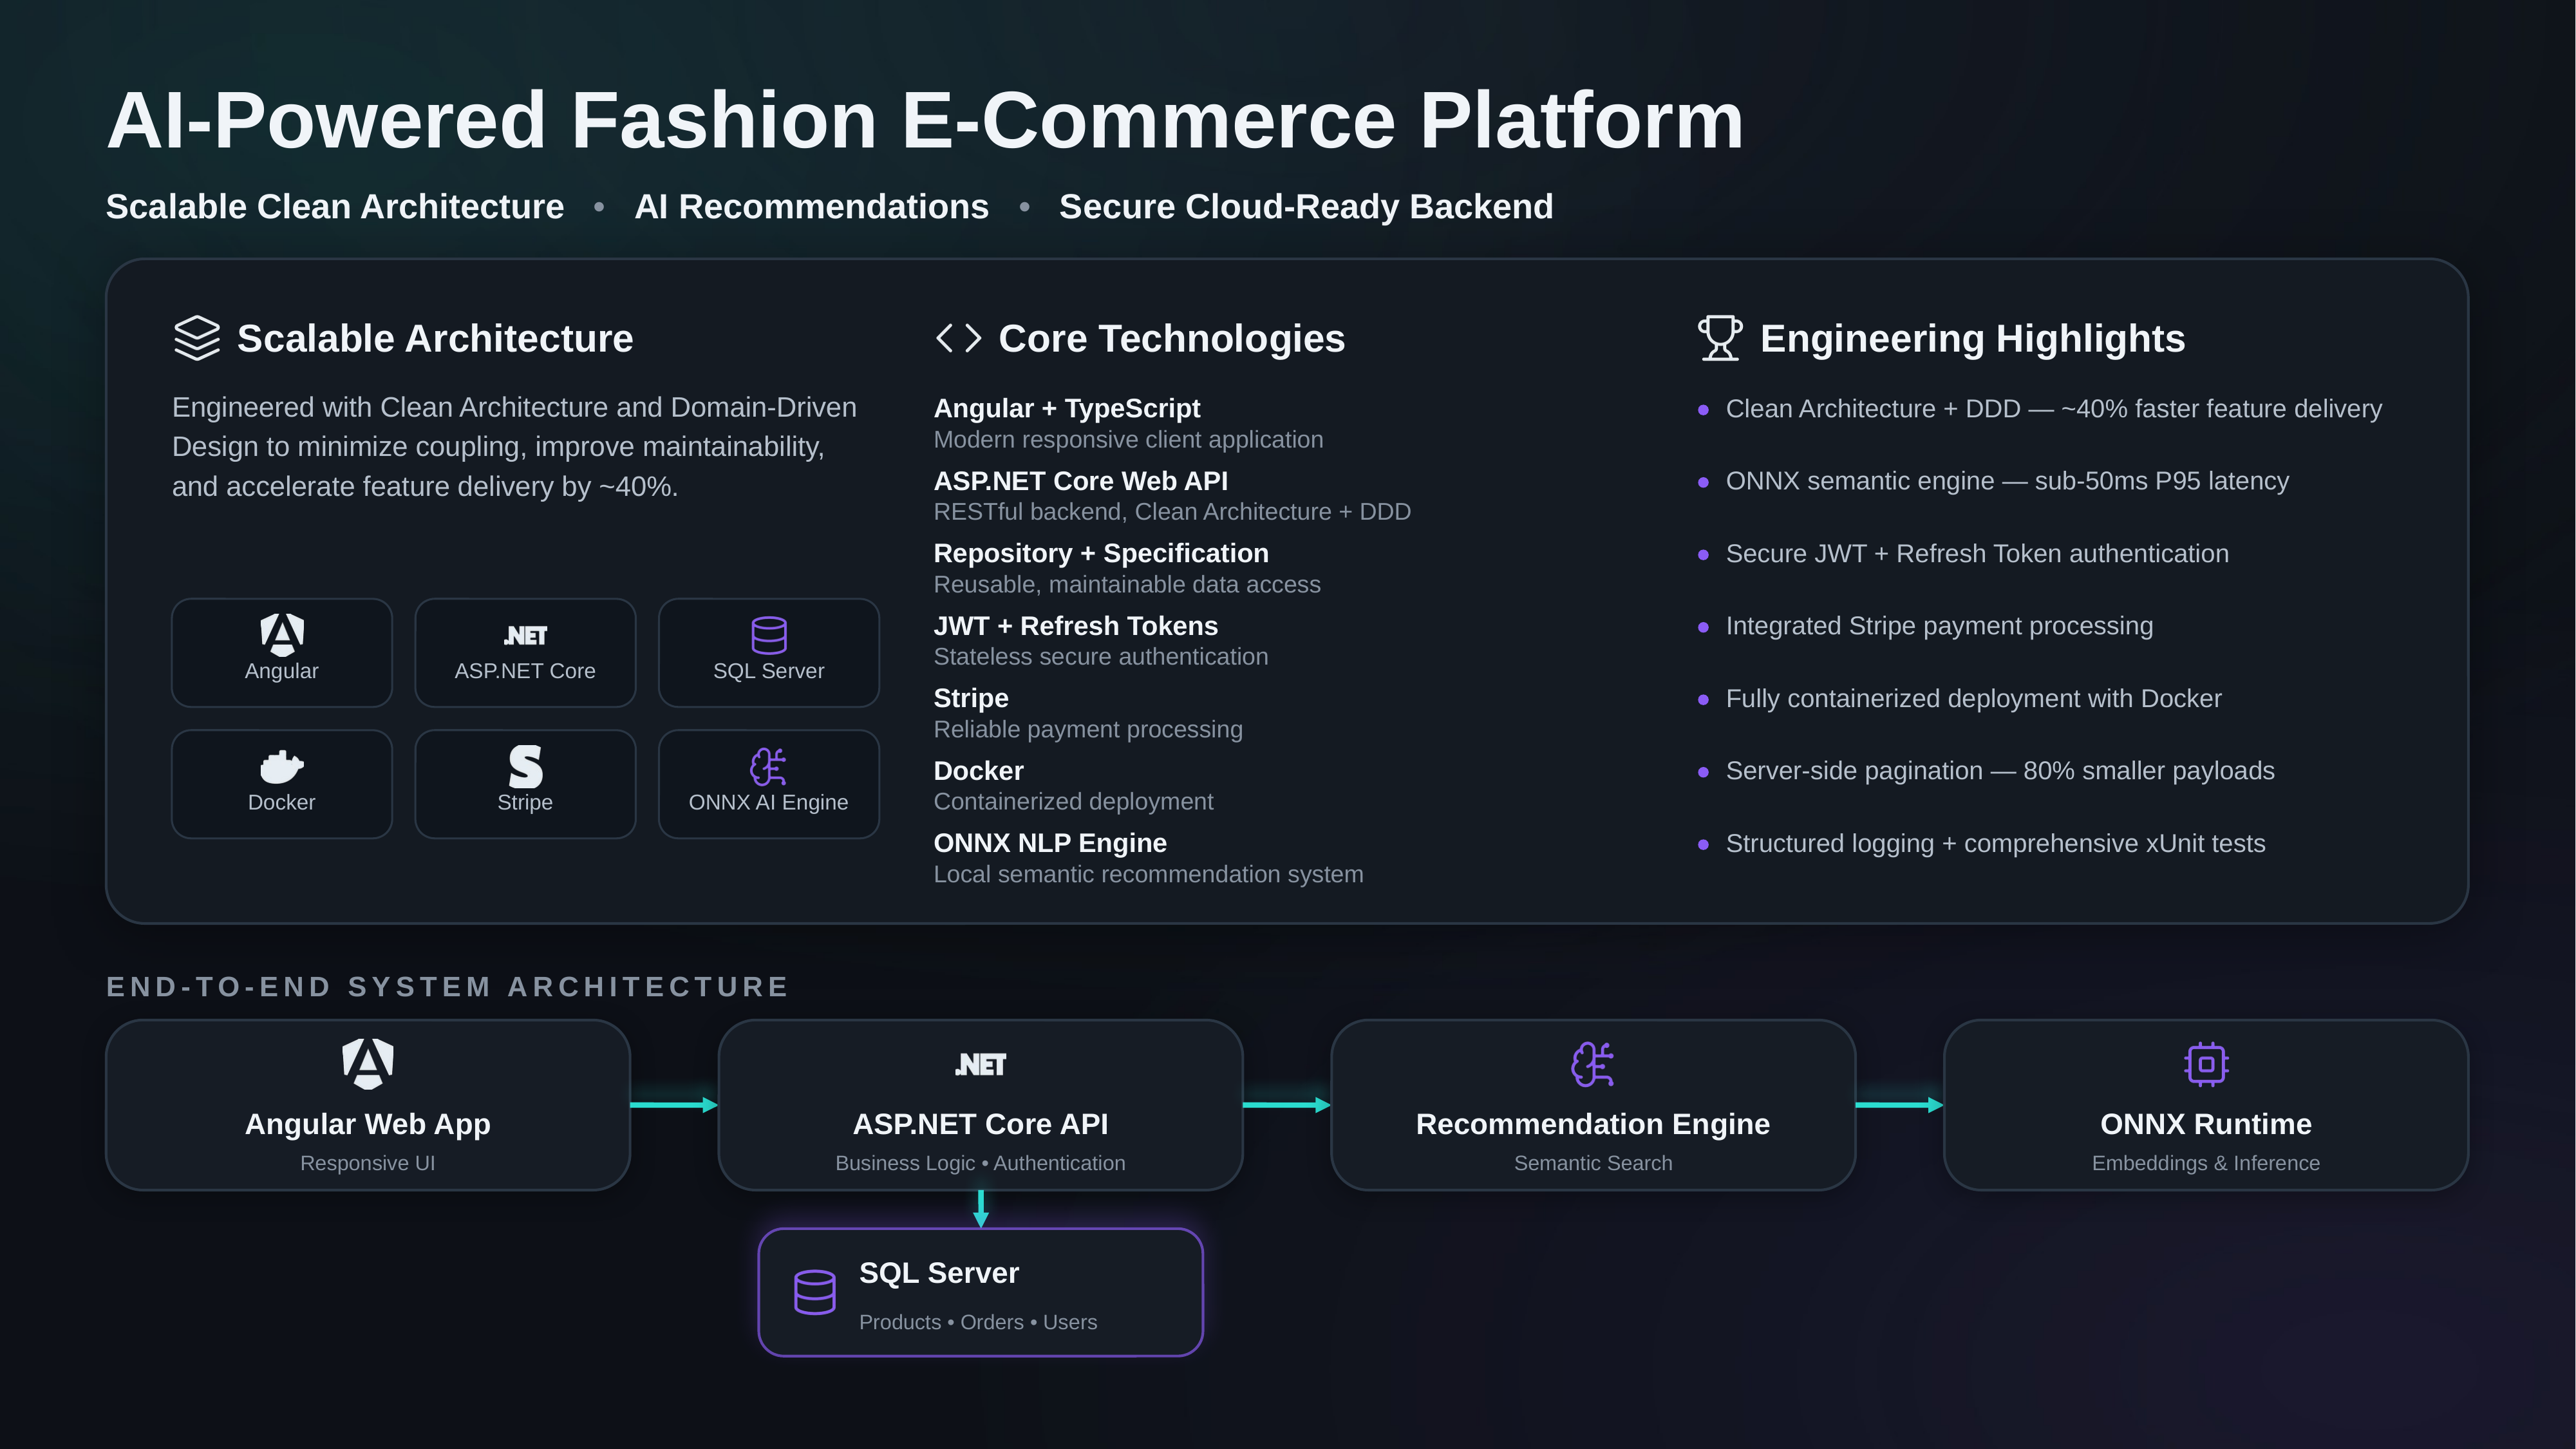The image size is (2576, 1449).
Task: Click the ONNX AI Engine brain icon
Action: tap(768, 767)
